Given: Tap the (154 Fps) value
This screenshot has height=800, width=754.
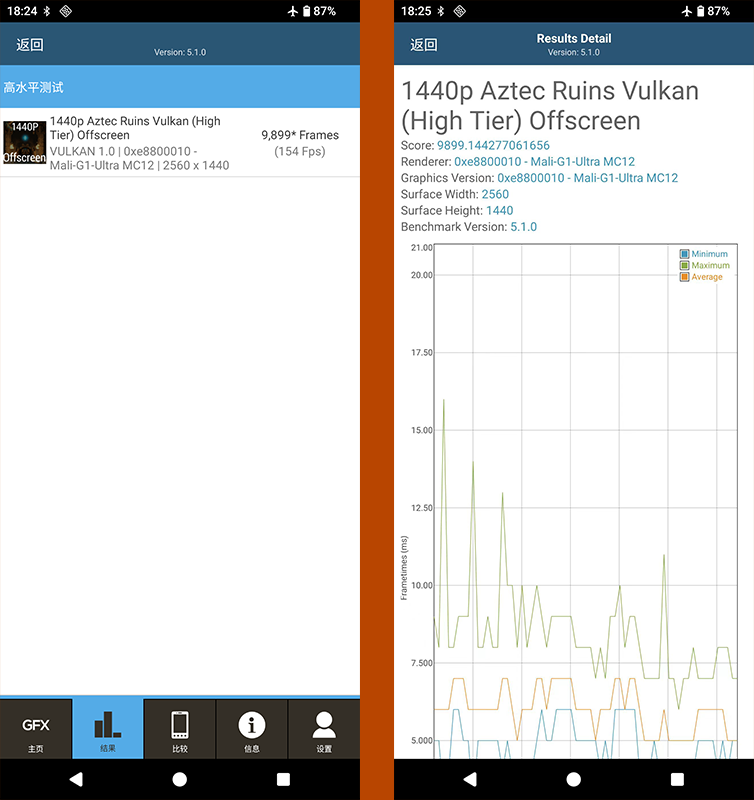Looking at the screenshot, I should point(300,152).
